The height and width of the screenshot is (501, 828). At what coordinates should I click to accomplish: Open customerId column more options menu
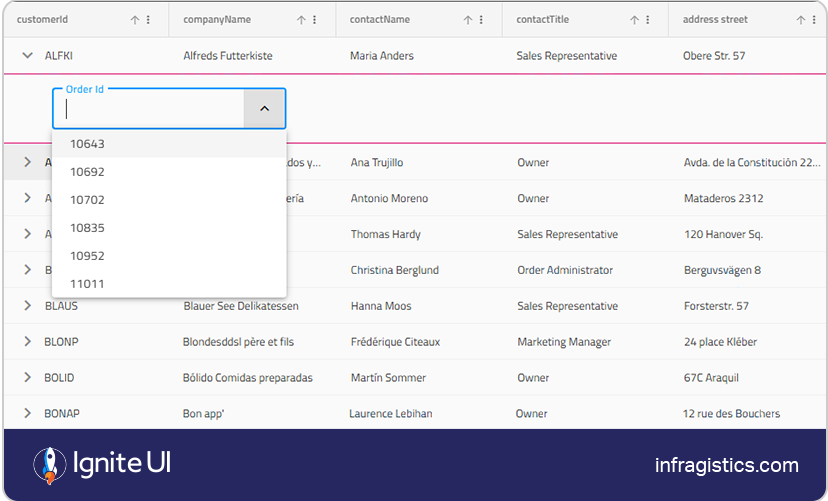[149, 20]
